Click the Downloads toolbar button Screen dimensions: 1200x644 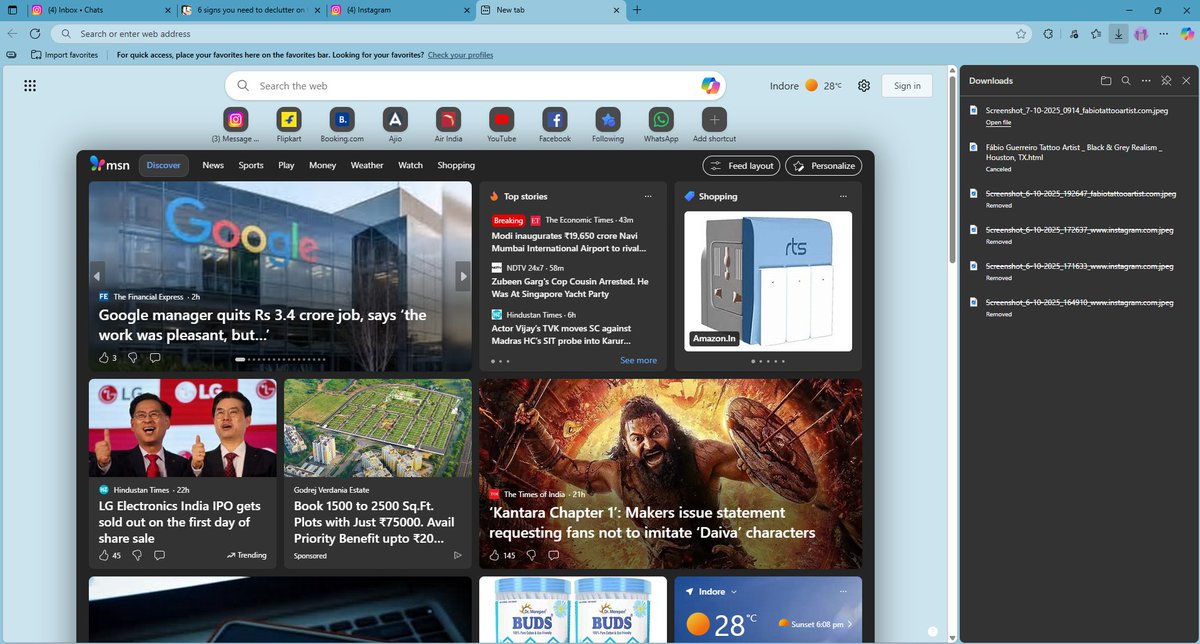1118,33
